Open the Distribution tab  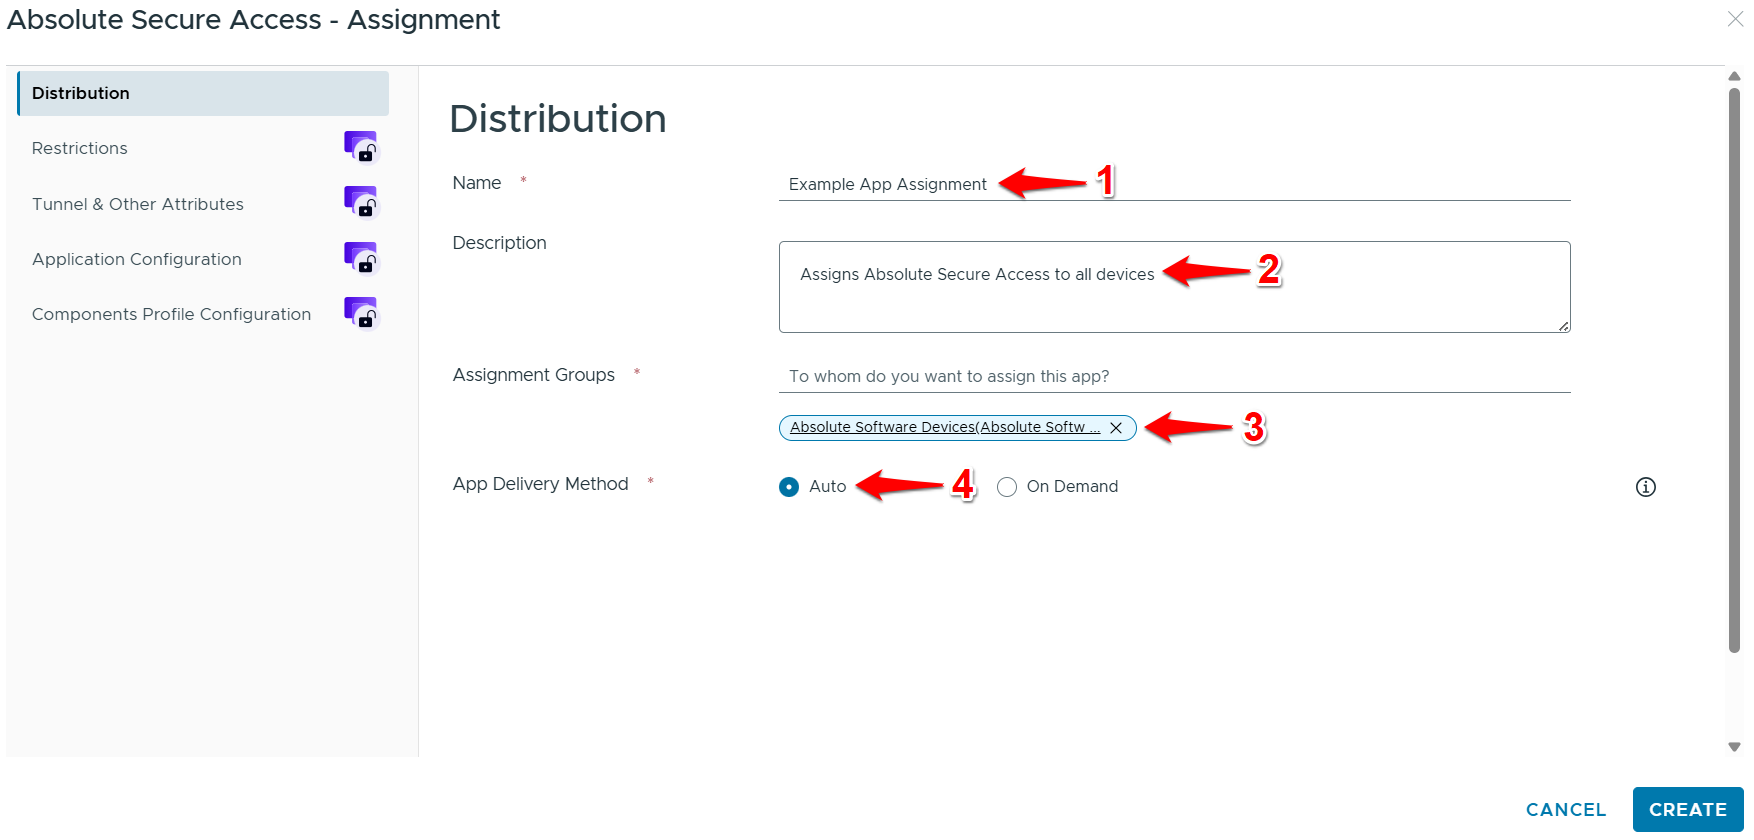coord(203,93)
